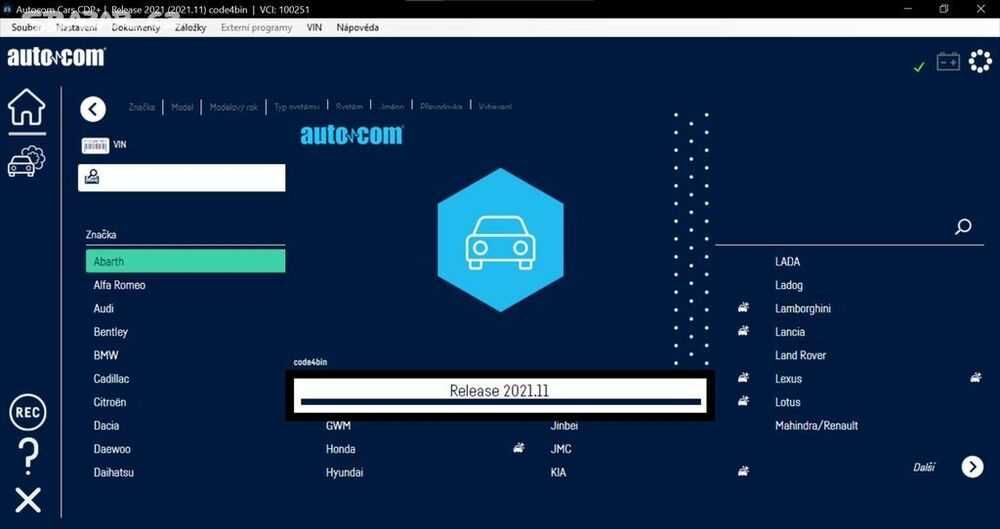Select Bentley brand

coord(111,332)
